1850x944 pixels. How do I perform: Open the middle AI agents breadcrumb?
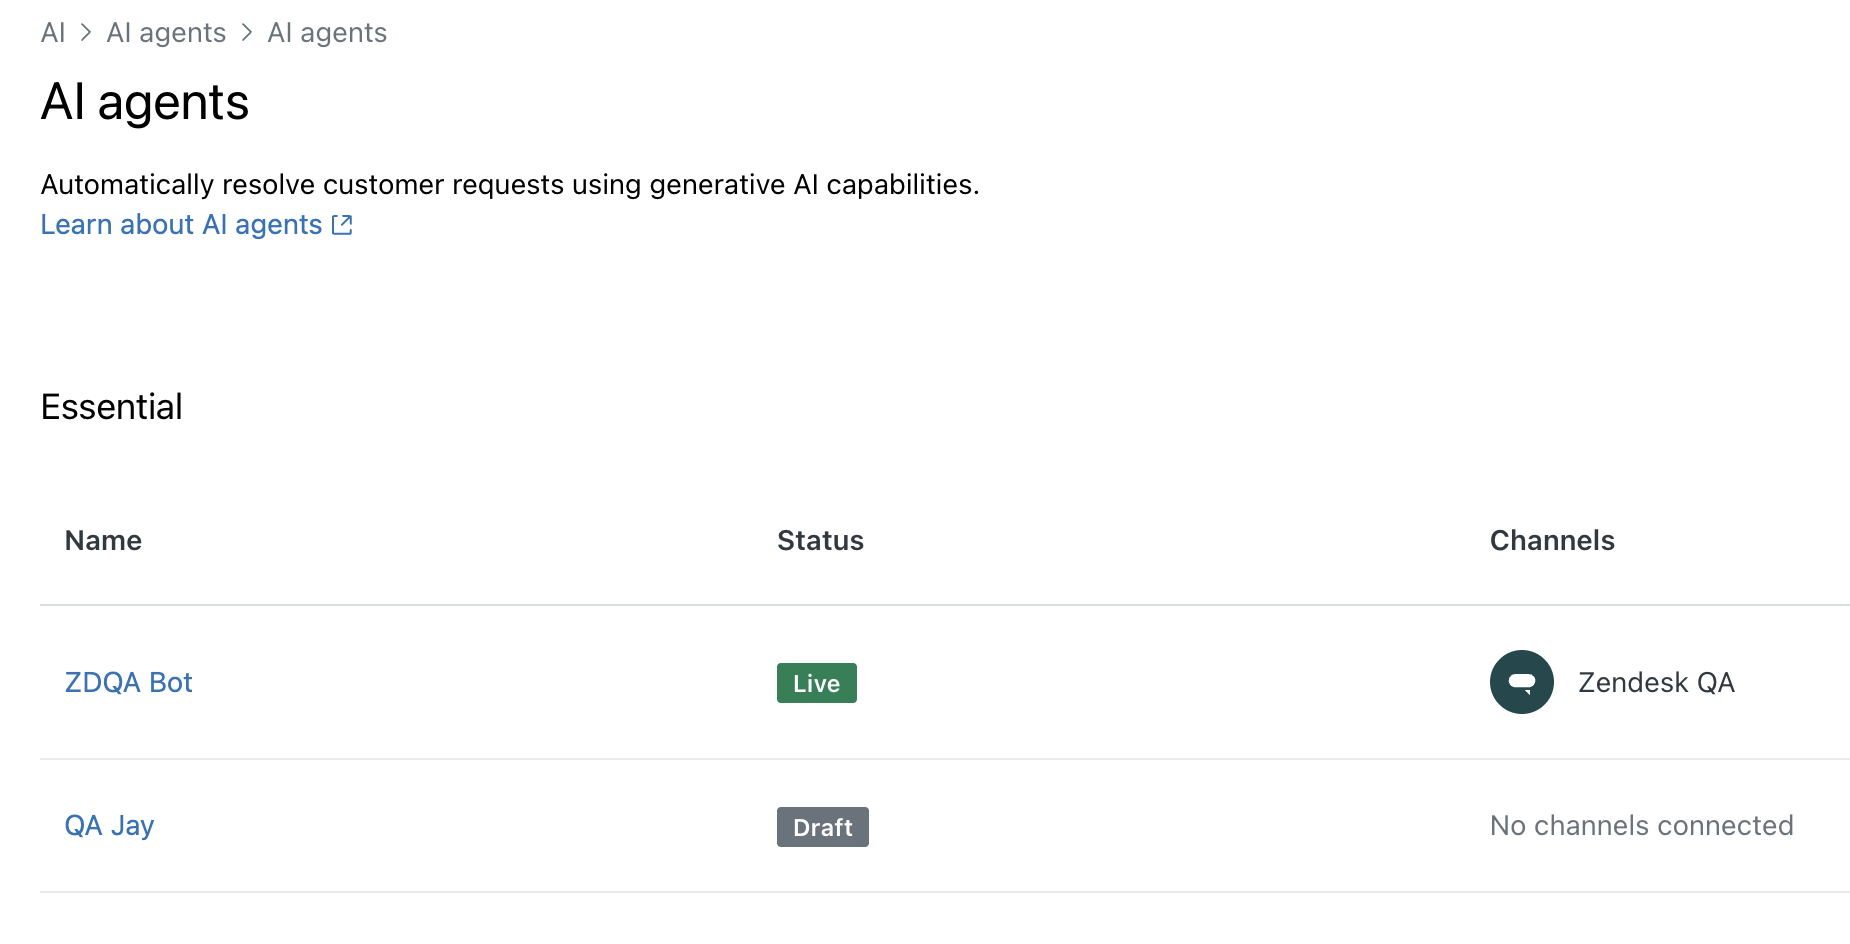pos(166,33)
